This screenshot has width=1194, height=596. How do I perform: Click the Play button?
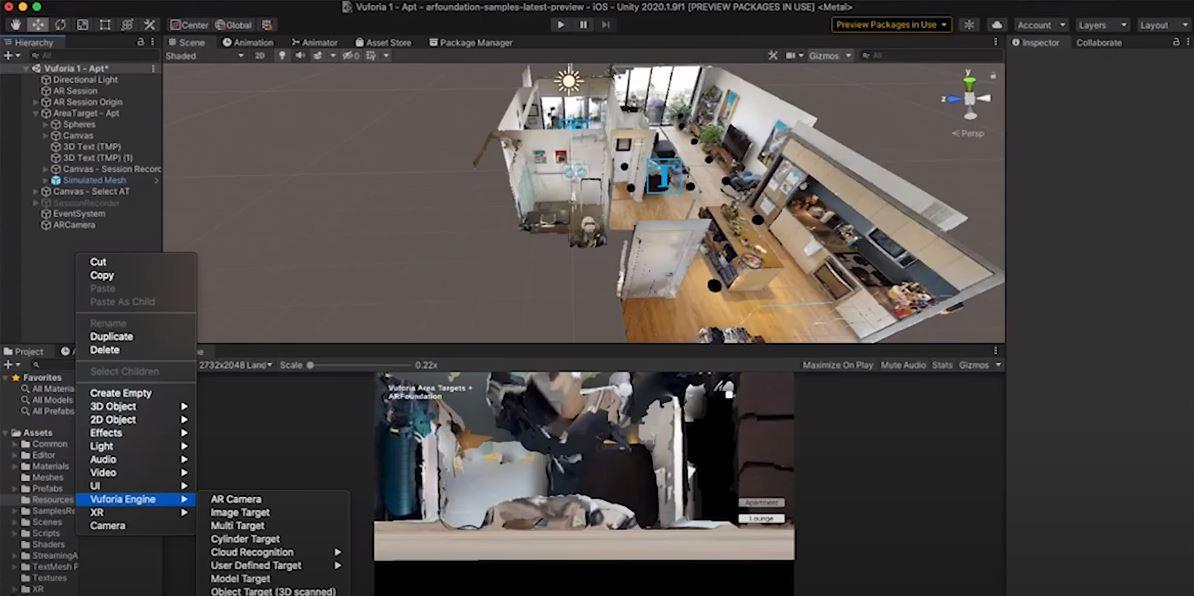561,25
